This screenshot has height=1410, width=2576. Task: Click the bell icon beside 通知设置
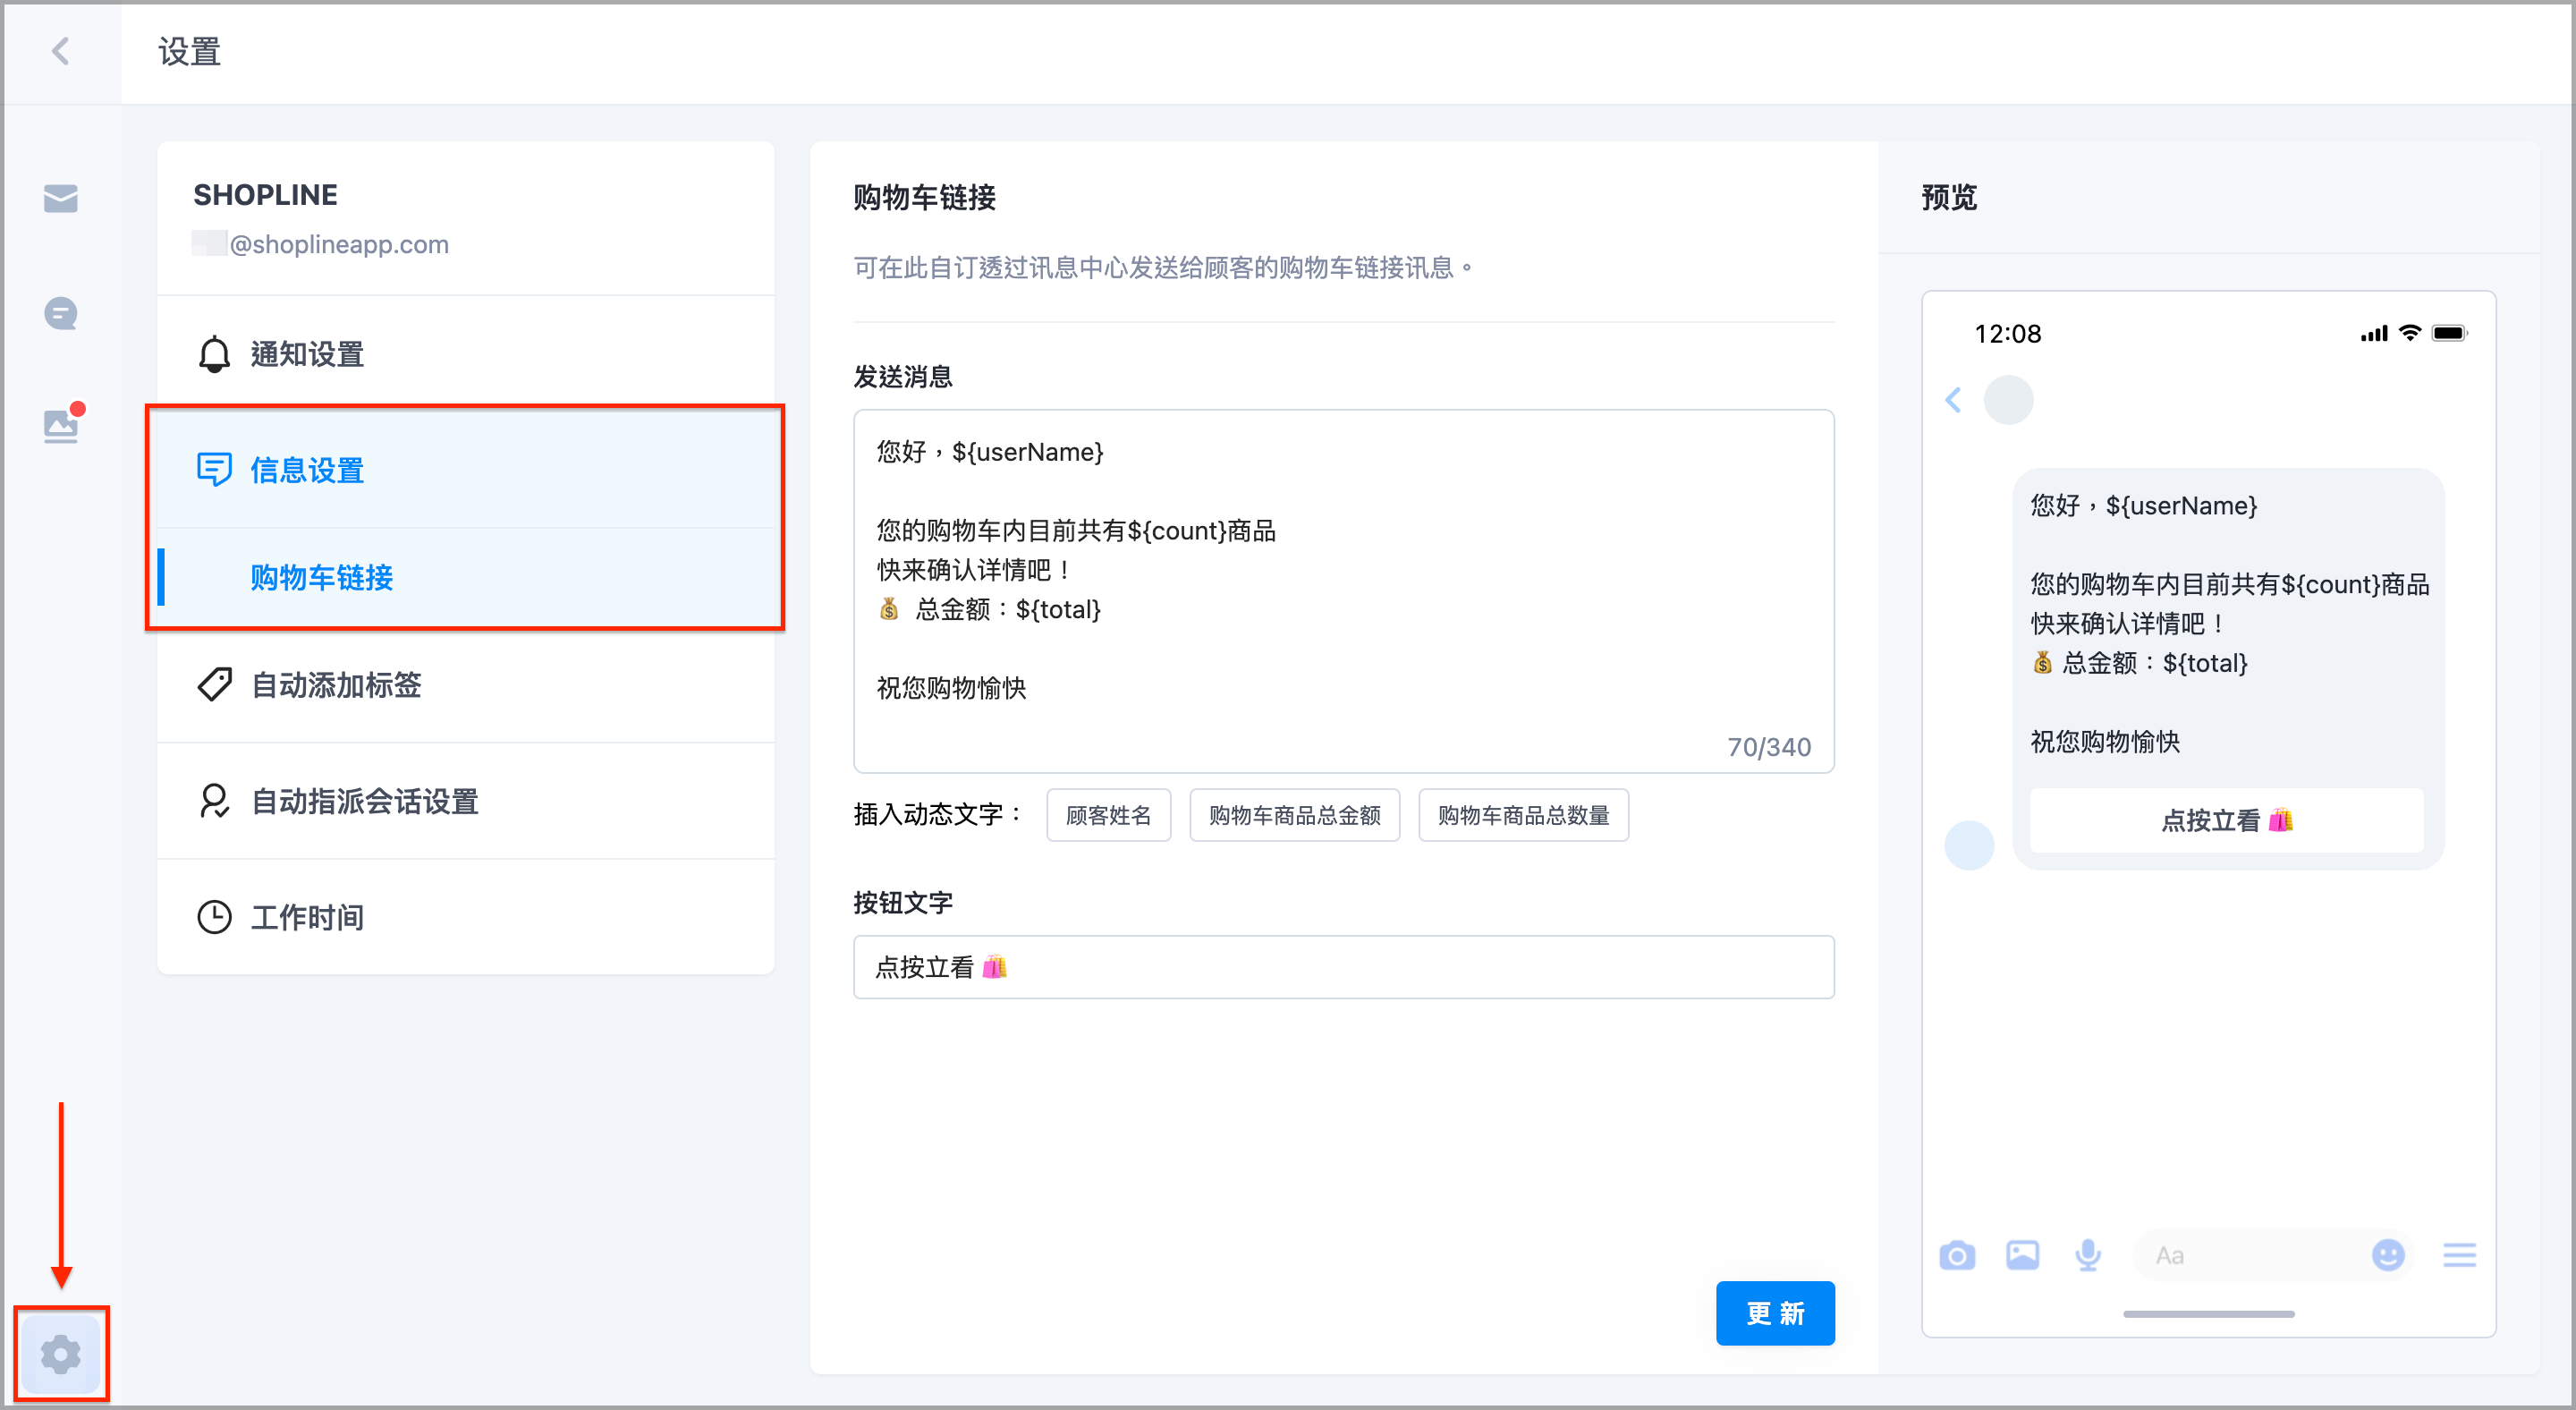(214, 354)
